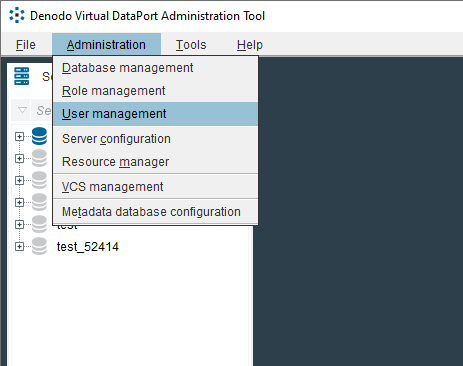Choose Role management
The image size is (463, 366).
155,91
